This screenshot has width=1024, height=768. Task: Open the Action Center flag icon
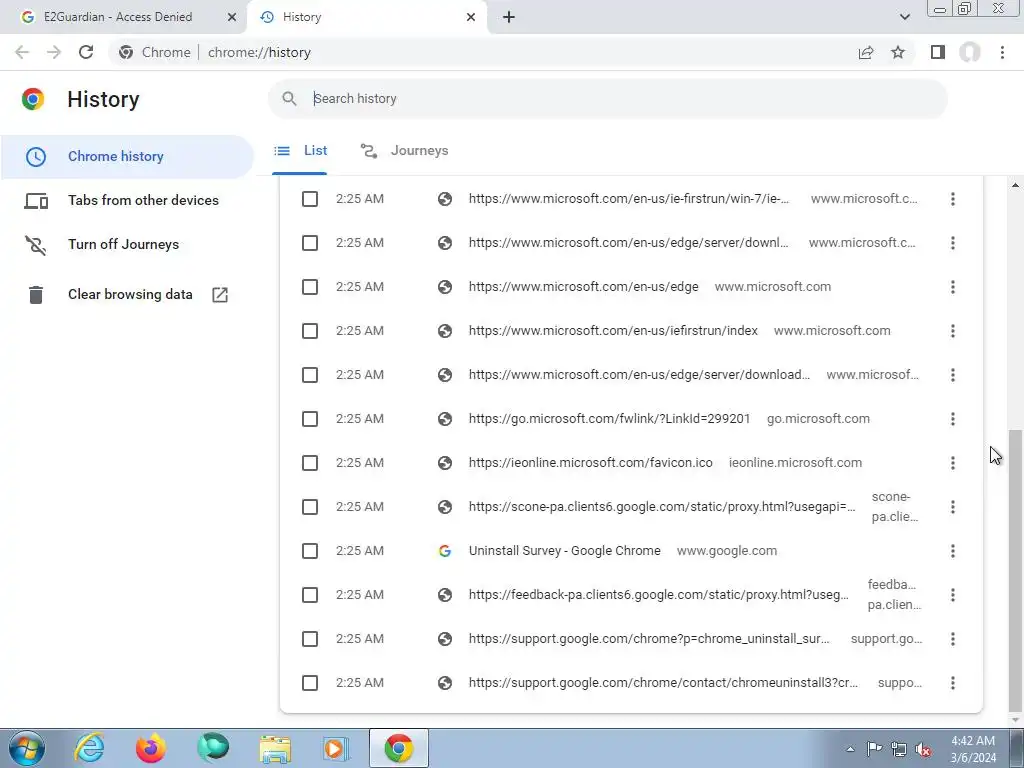click(874, 749)
